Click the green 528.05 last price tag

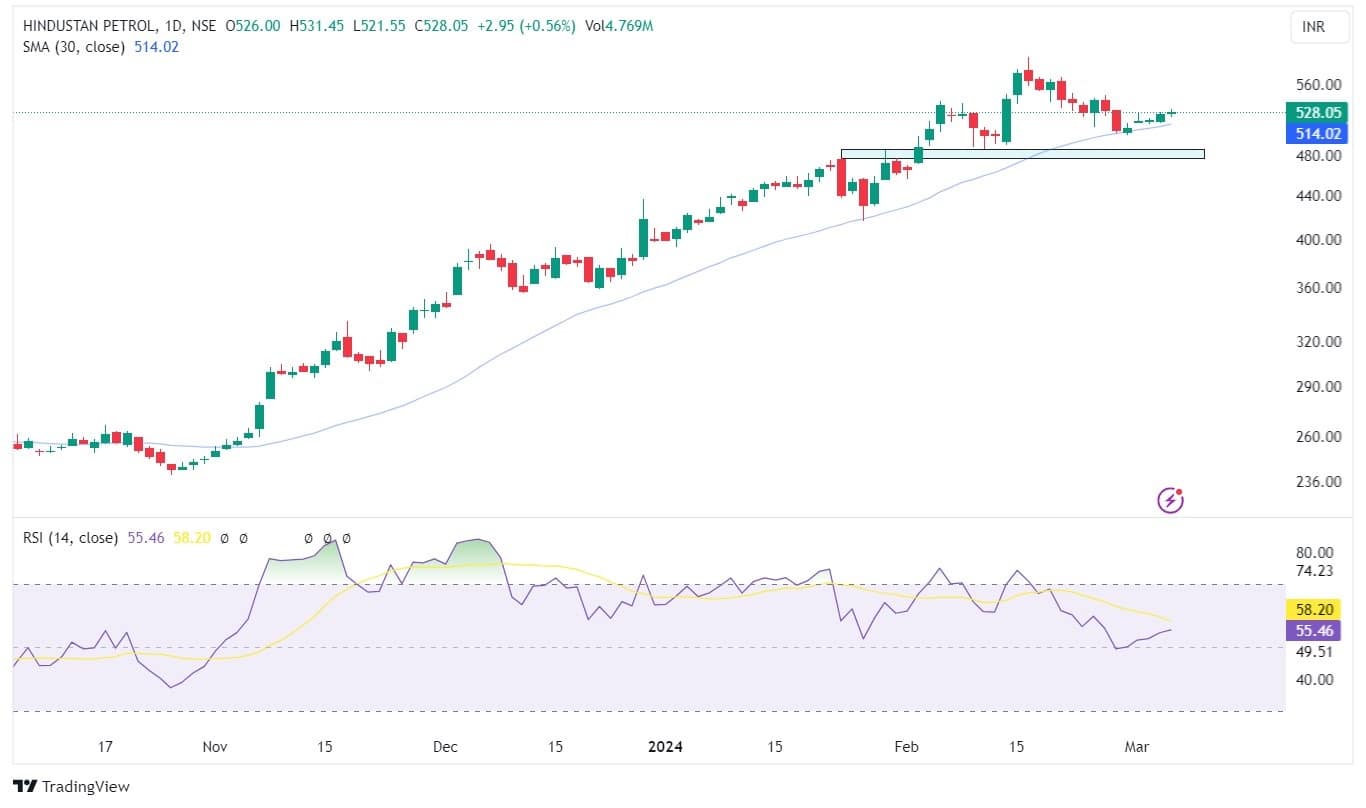pos(1317,113)
